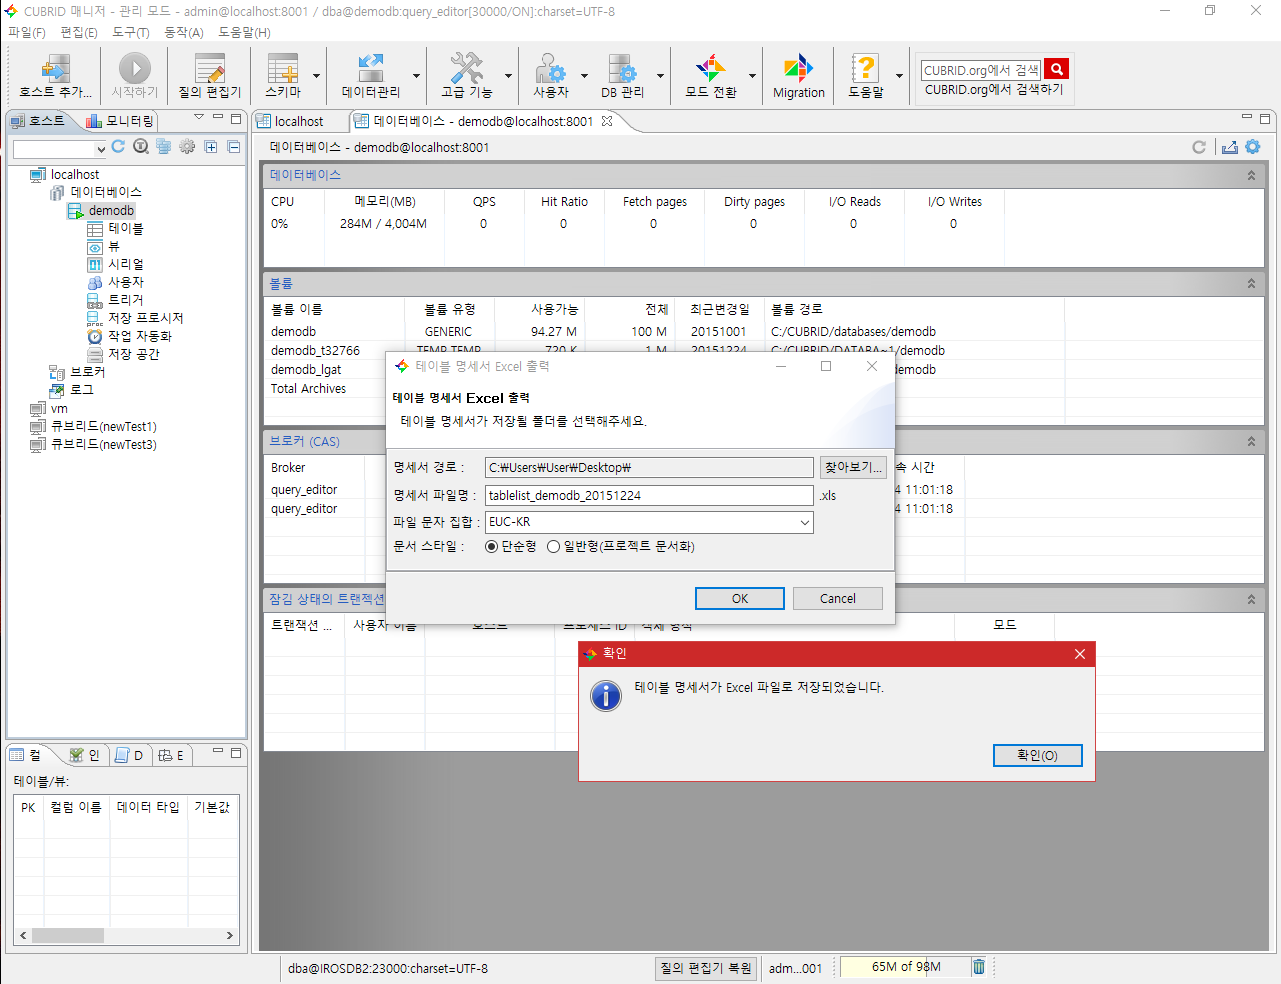This screenshot has height=984, width=1281.
Task: Click 확인(O) in the confirmation dialog
Action: 1038,755
